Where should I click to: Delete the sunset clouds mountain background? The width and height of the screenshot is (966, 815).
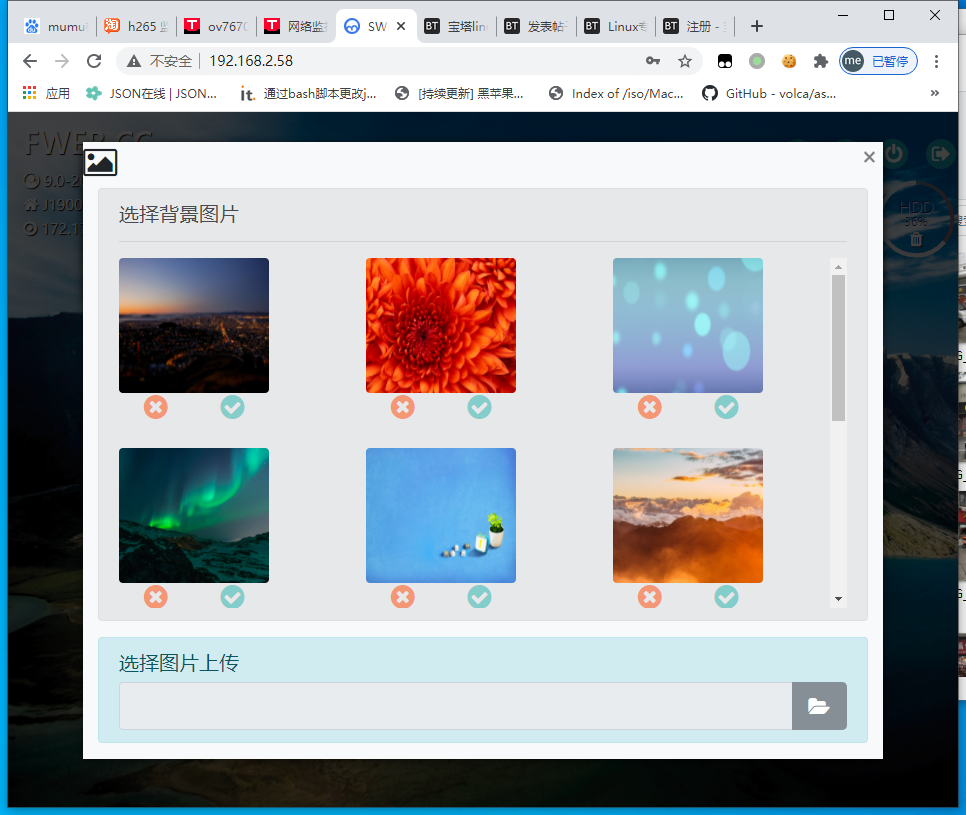tap(649, 597)
